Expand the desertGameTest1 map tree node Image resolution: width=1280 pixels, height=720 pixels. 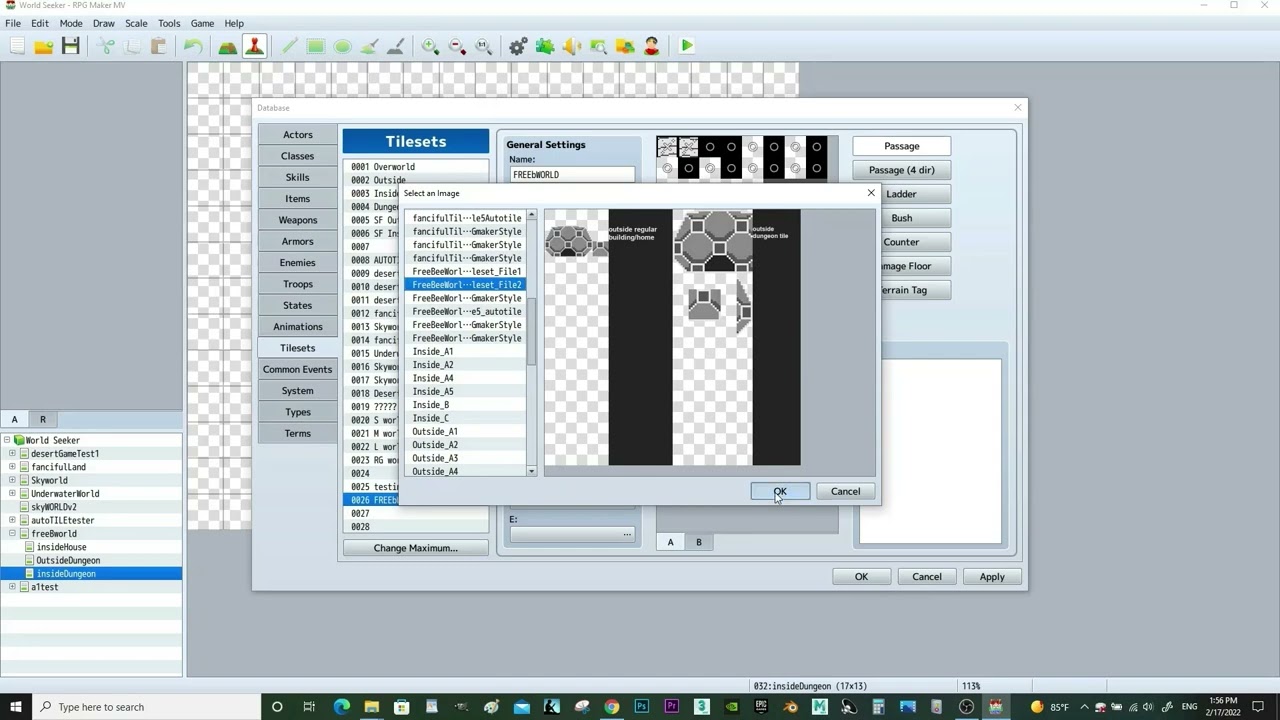coord(12,454)
